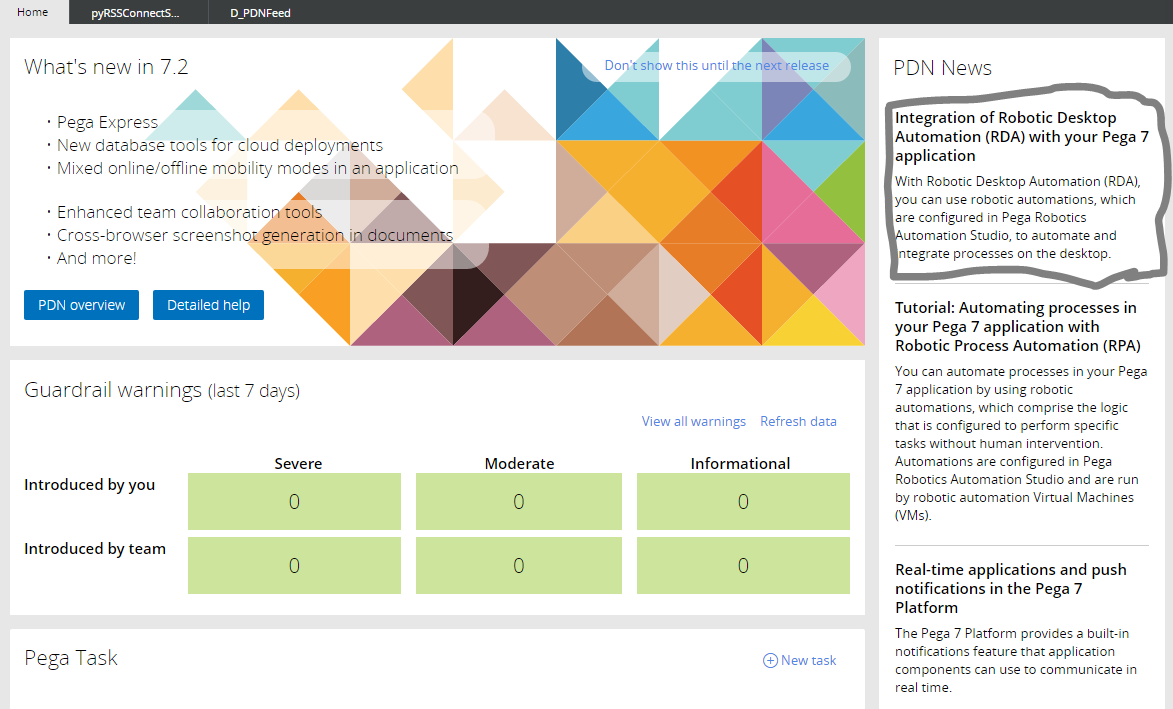The image size is (1173, 709).
Task: Click the 'Moderate' column header
Action: 519,464
